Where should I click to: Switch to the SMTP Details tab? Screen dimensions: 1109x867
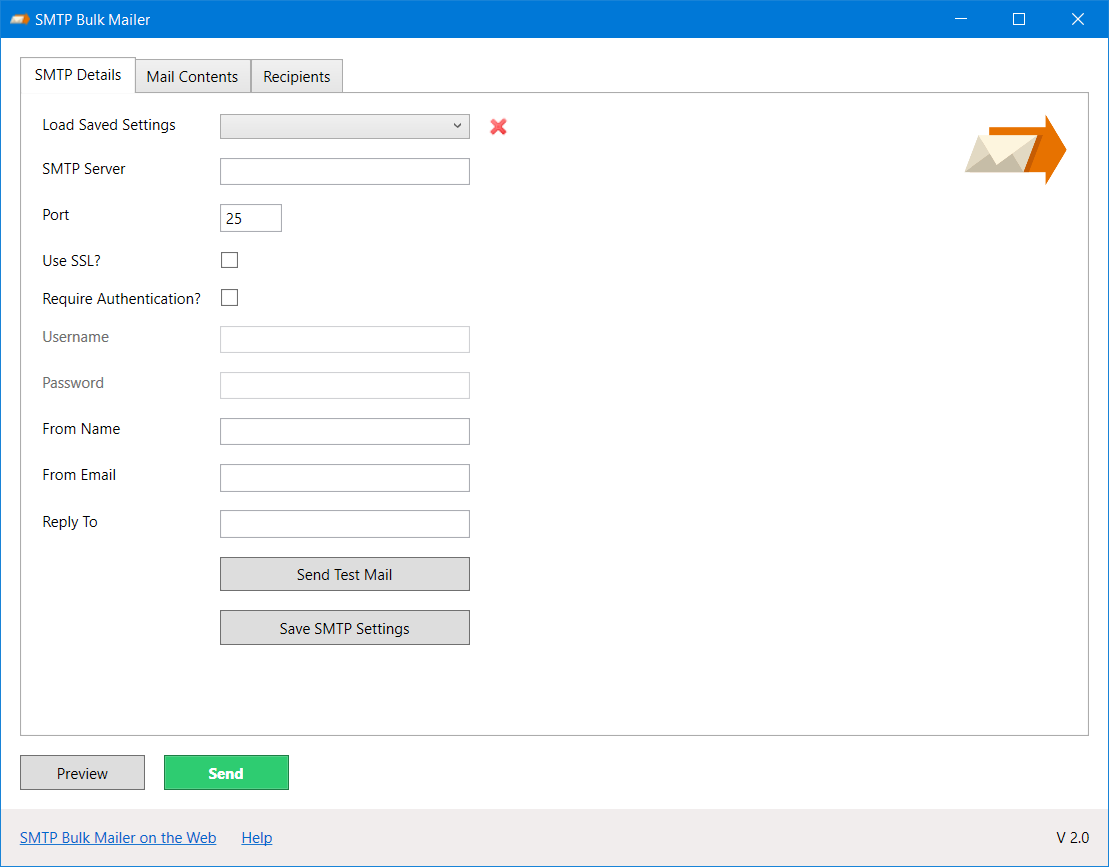(x=78, y=75)
